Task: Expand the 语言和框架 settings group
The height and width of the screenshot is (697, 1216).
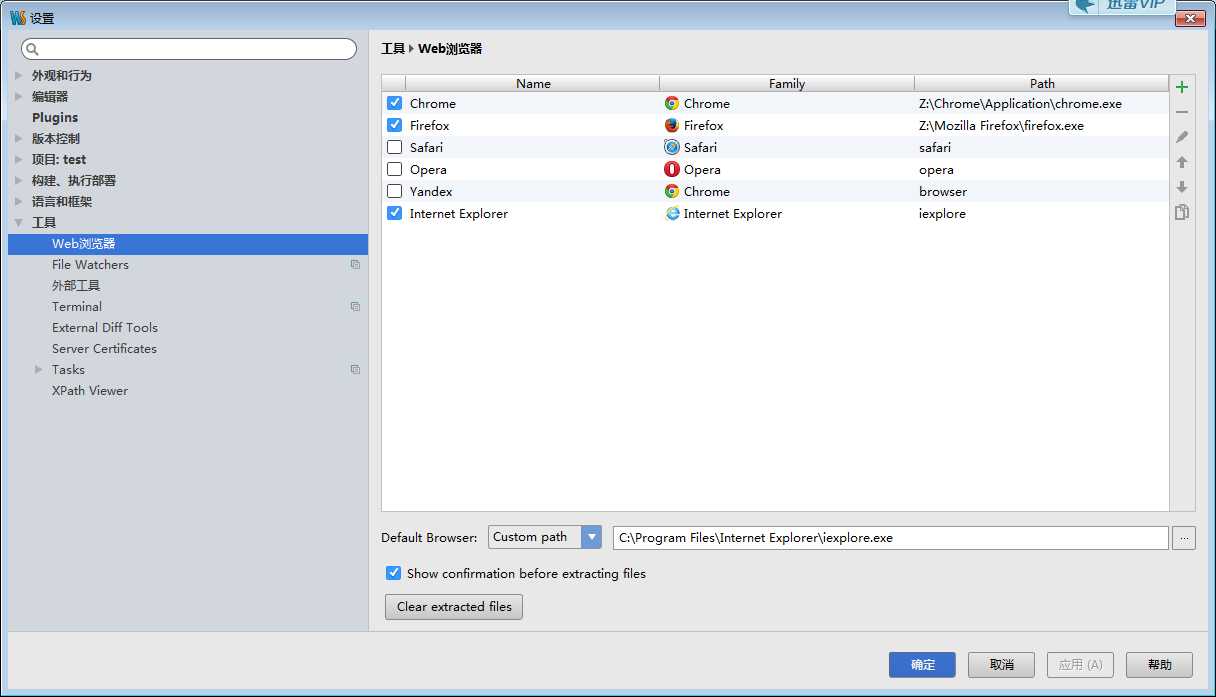Action: (19, 201)
